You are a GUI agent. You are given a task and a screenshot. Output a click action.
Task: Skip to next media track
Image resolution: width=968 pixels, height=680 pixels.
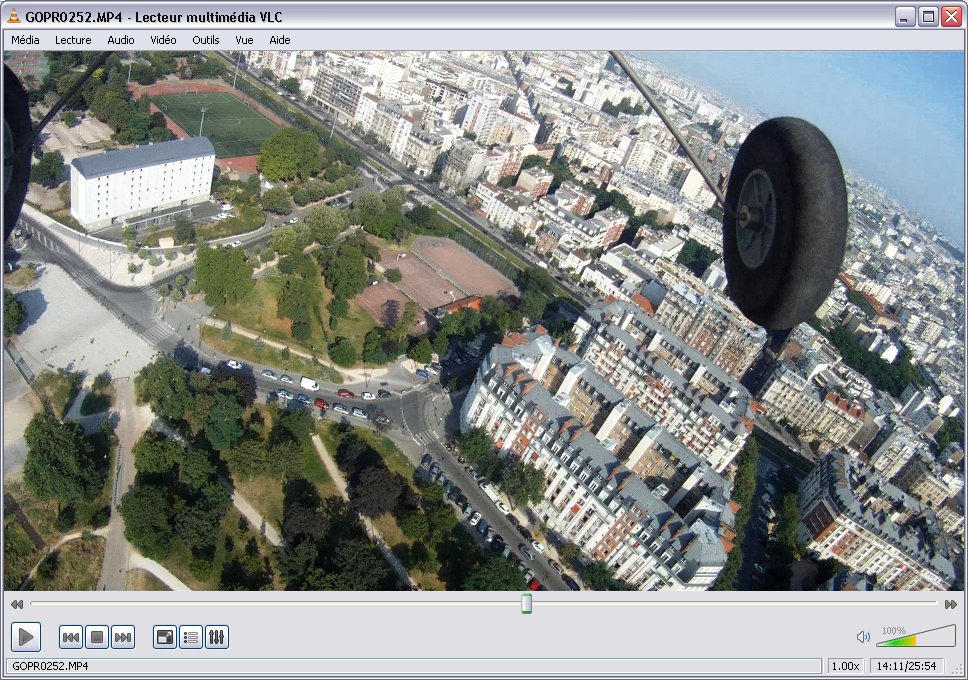point(123,637)
